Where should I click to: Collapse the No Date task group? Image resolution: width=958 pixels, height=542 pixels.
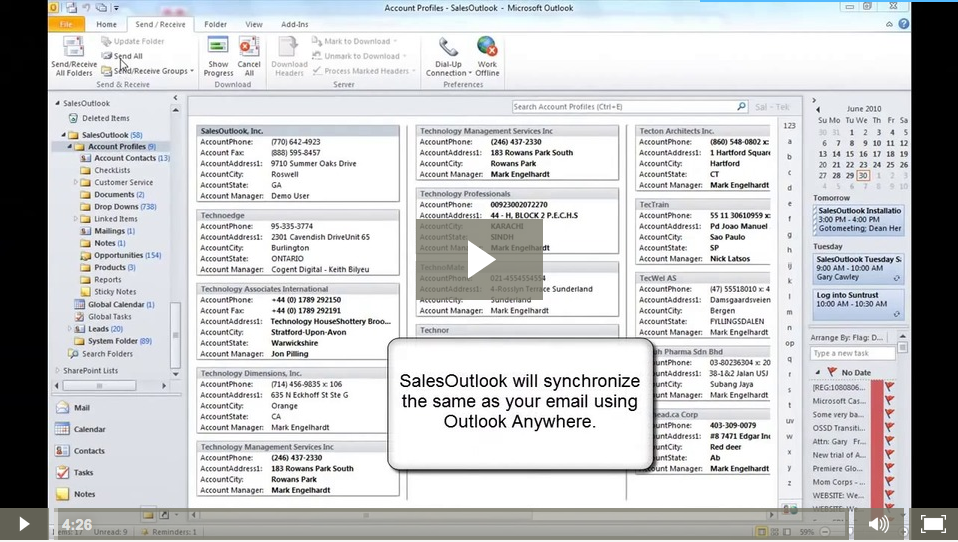817,372
